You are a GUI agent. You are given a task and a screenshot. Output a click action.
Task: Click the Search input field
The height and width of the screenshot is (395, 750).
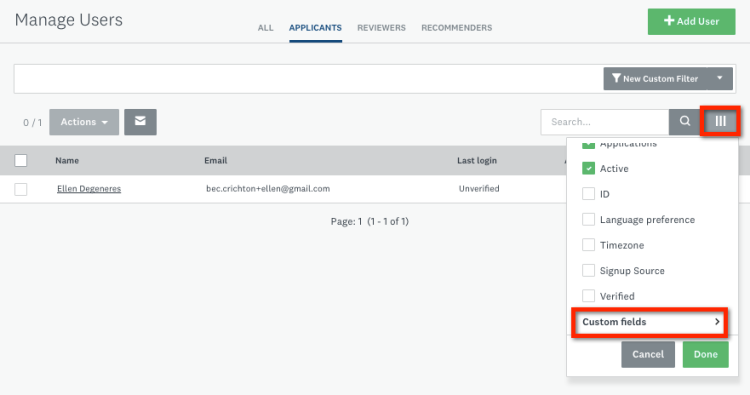click(x=605, y=122)
